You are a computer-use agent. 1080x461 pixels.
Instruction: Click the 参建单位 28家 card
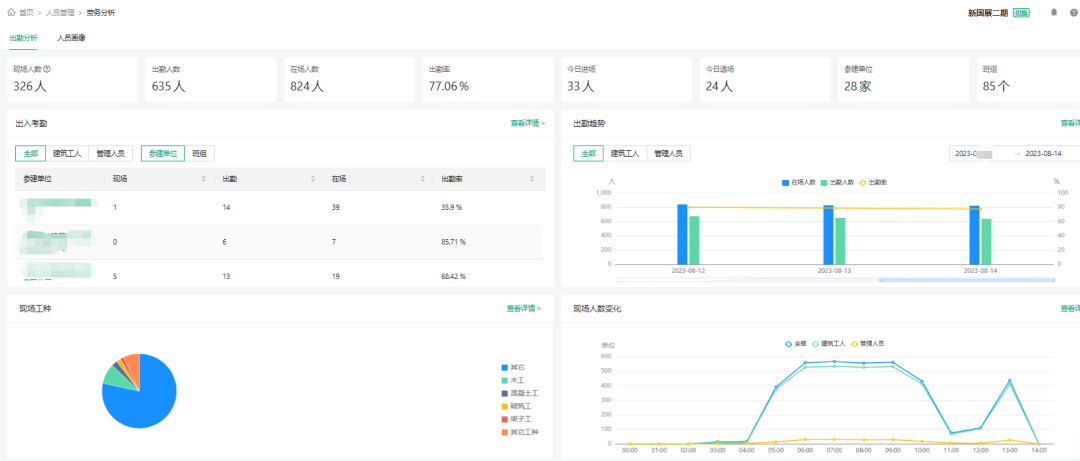tap(903, 80)
